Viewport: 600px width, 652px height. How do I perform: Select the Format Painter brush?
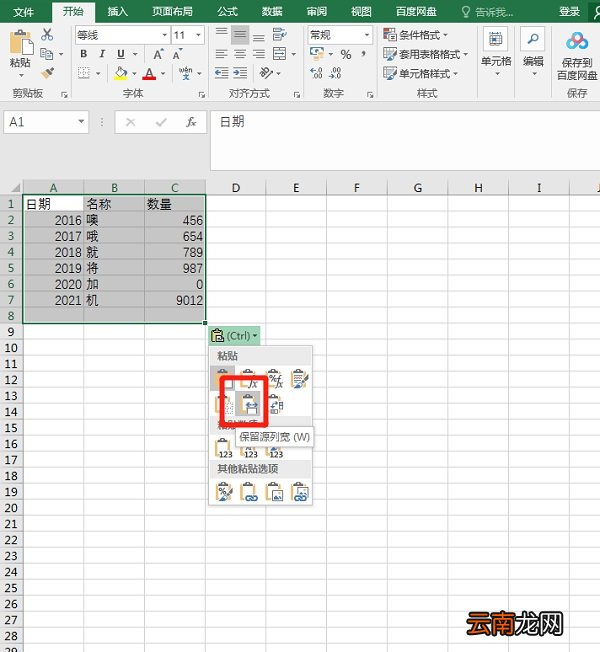click(47, 73)
